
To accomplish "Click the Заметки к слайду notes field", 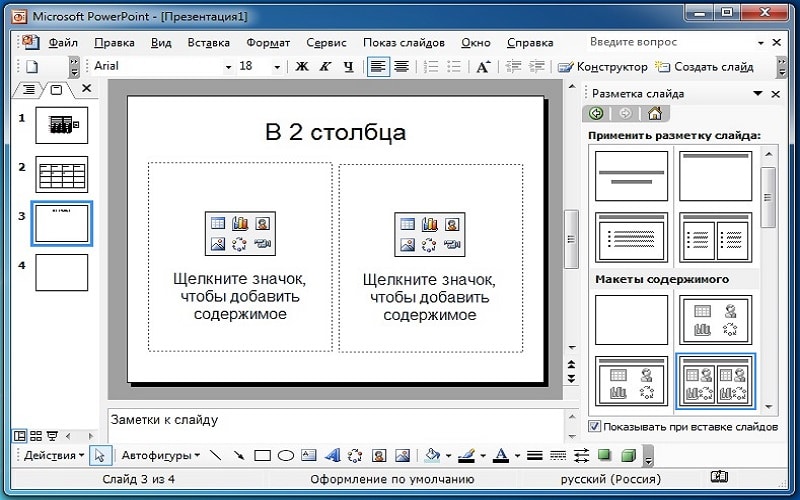I will click(x=334, y=425).
